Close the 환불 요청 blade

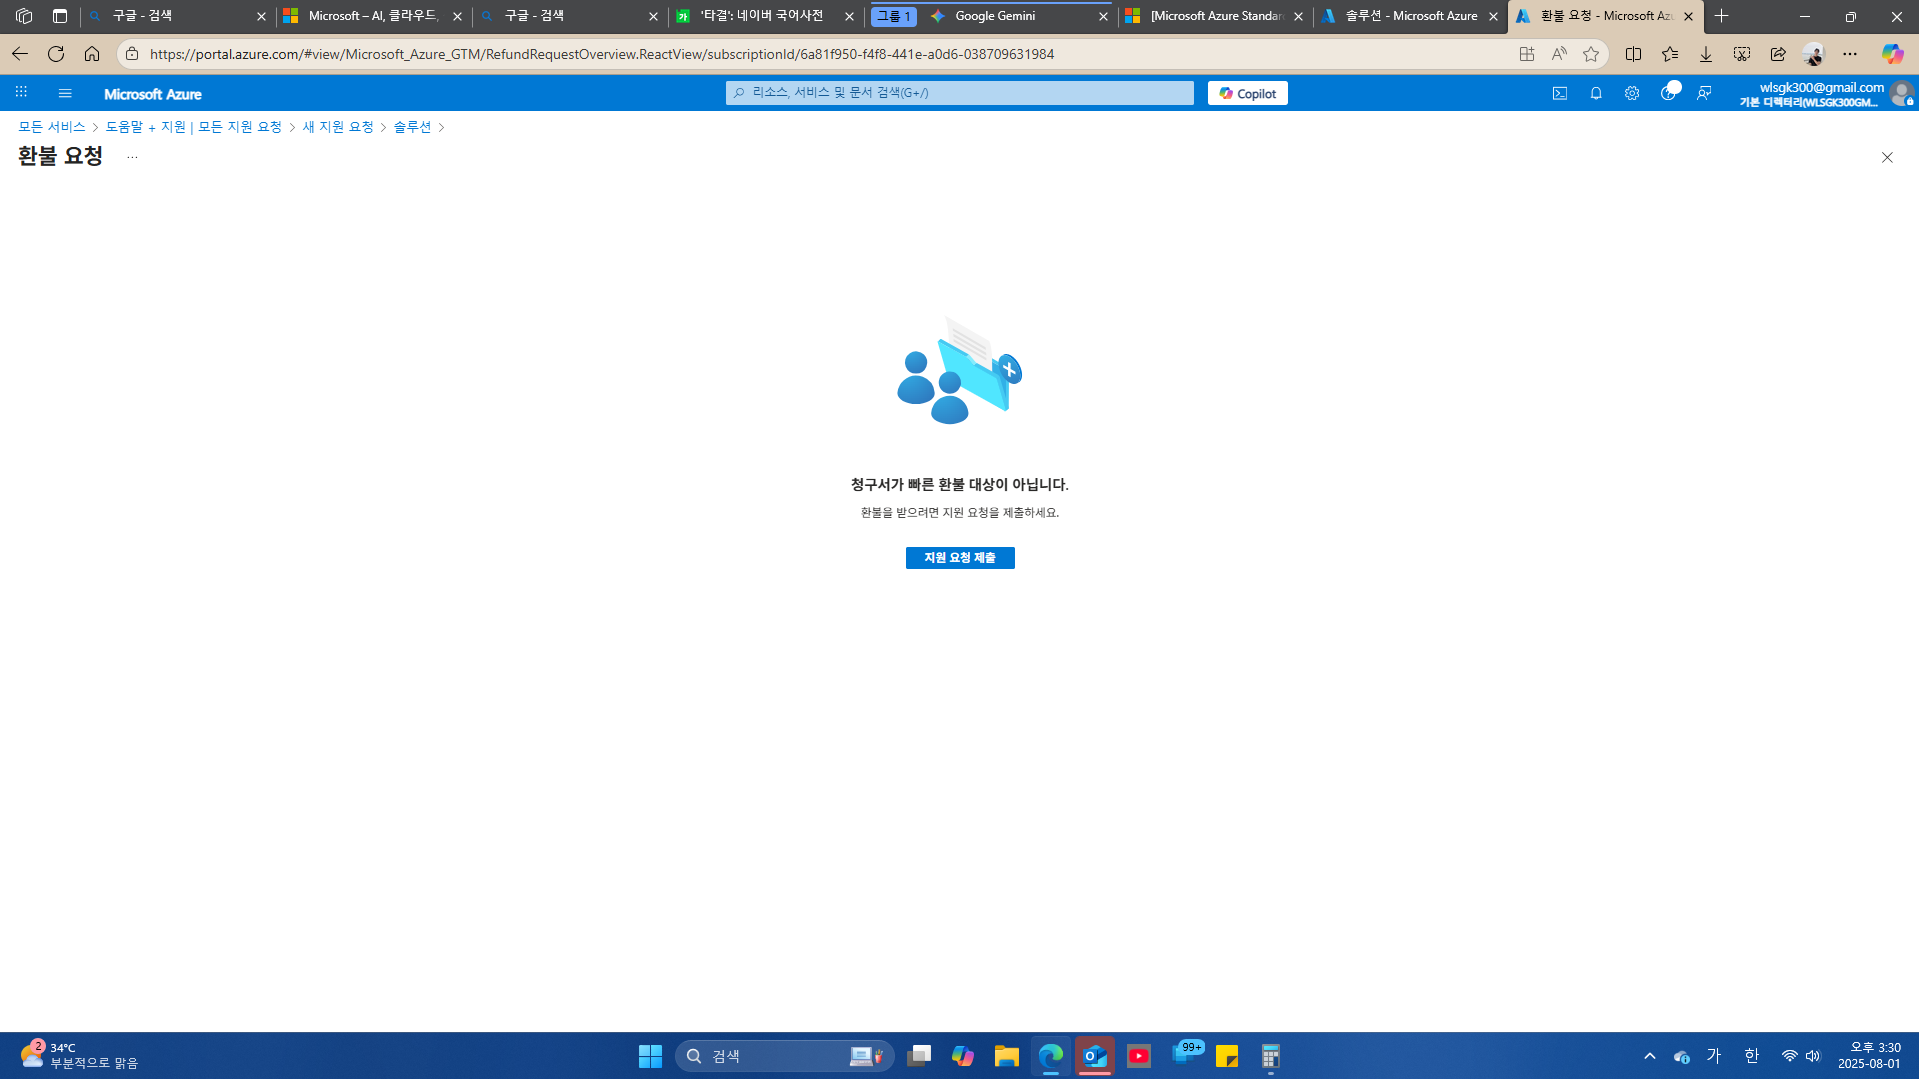pos(1887,157)
